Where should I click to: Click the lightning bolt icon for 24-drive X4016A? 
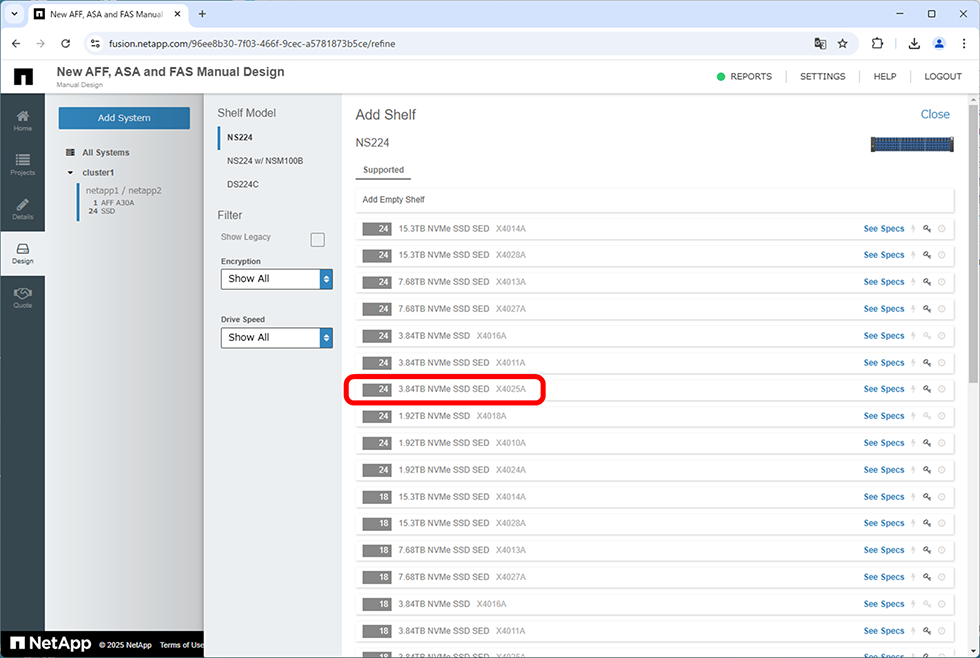click(x=913, y=336)
